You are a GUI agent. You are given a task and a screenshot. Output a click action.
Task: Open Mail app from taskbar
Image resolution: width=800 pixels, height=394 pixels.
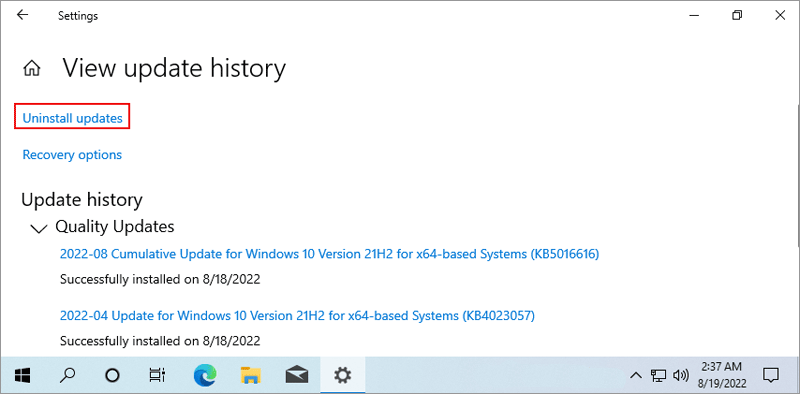tap(297, 376)
